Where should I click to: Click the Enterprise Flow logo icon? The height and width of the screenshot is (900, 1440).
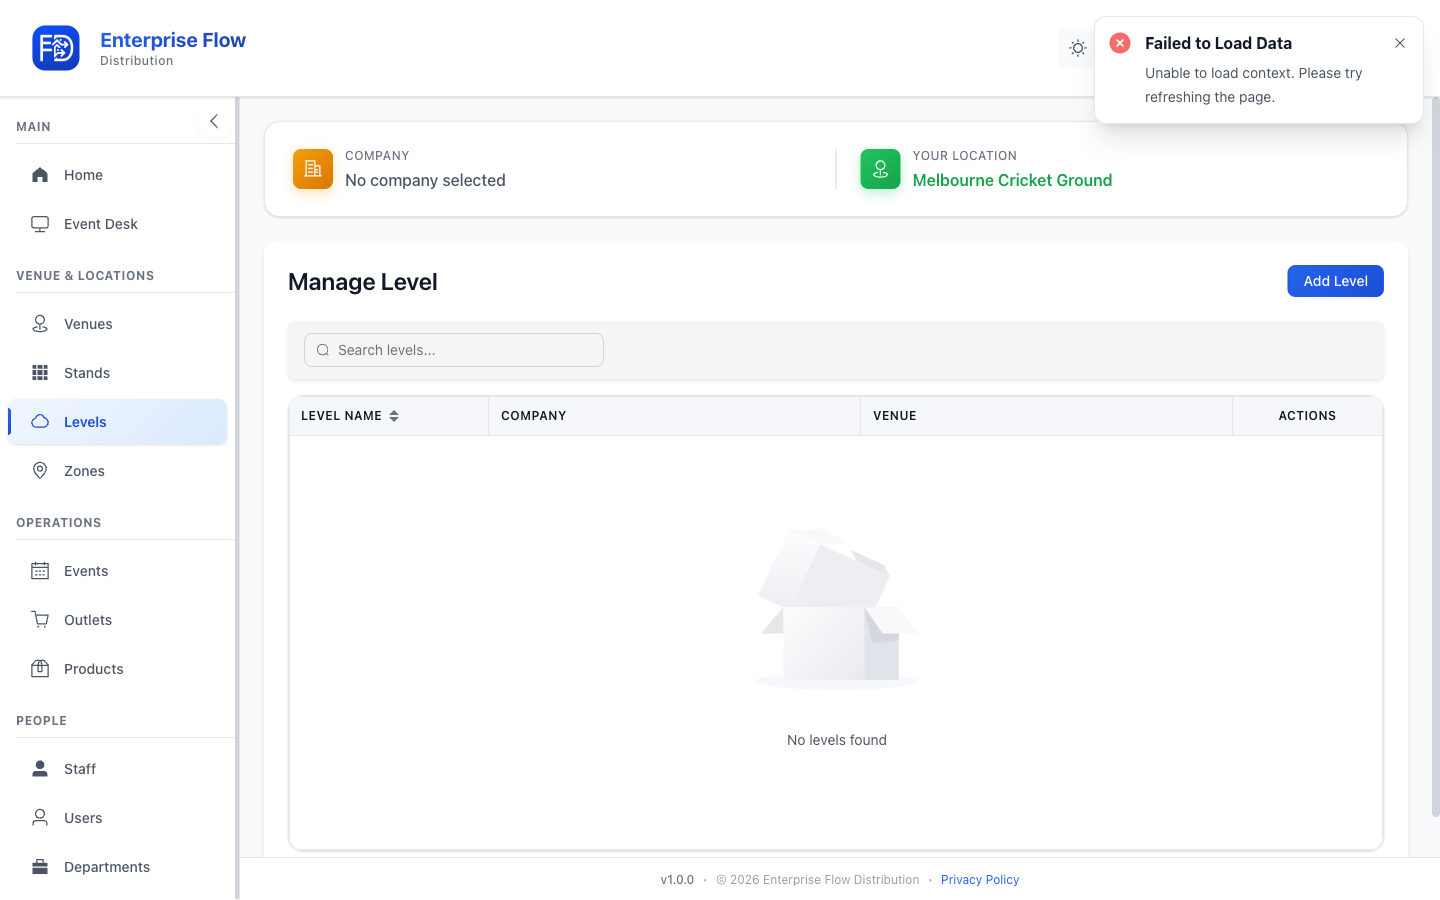pos(56,48)
